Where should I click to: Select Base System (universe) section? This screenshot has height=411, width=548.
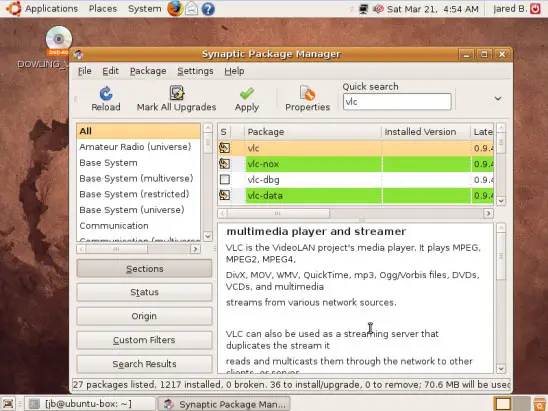138,210
